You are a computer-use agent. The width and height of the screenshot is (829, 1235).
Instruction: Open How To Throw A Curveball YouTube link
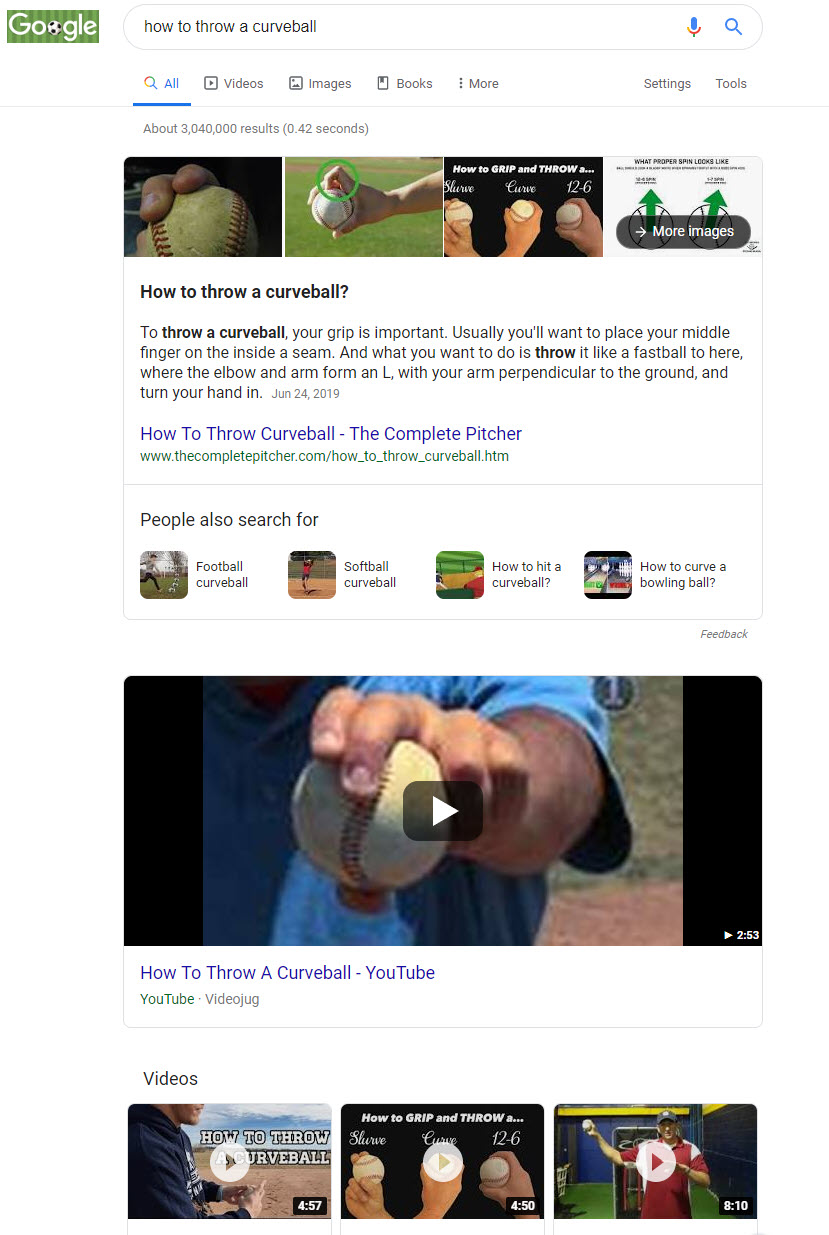click(x=287, y=973)
